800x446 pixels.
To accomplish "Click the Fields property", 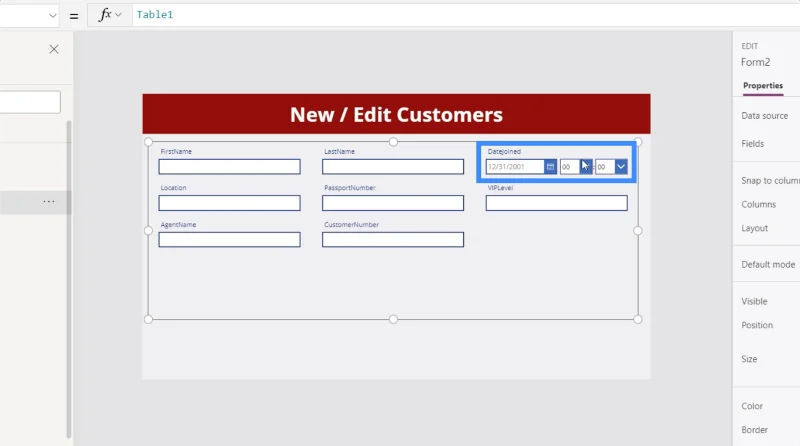I will pos(753,144).
